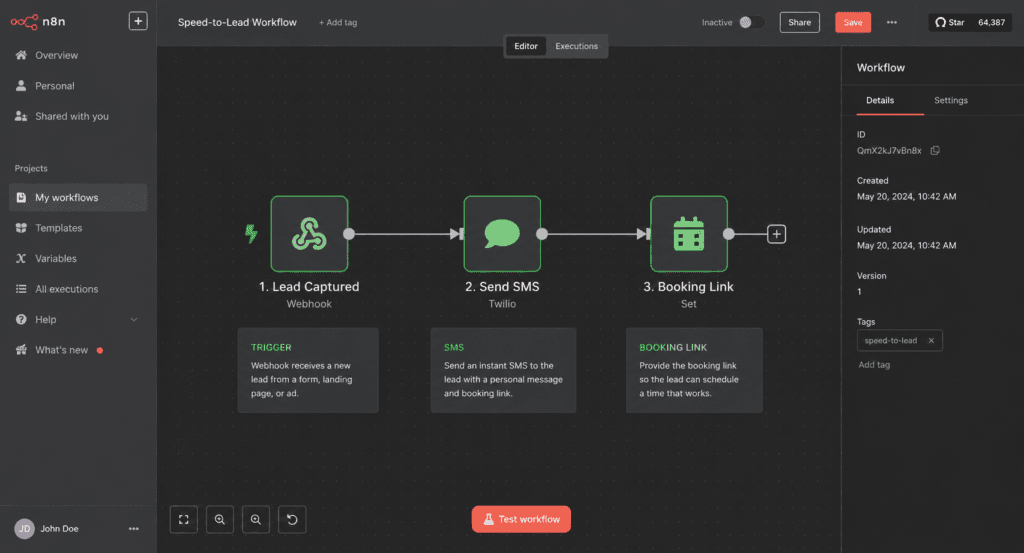Click the Help question mark icon
Viewport: 1024px width, 553px height.
pyautogui.click(x=21, y=319)
